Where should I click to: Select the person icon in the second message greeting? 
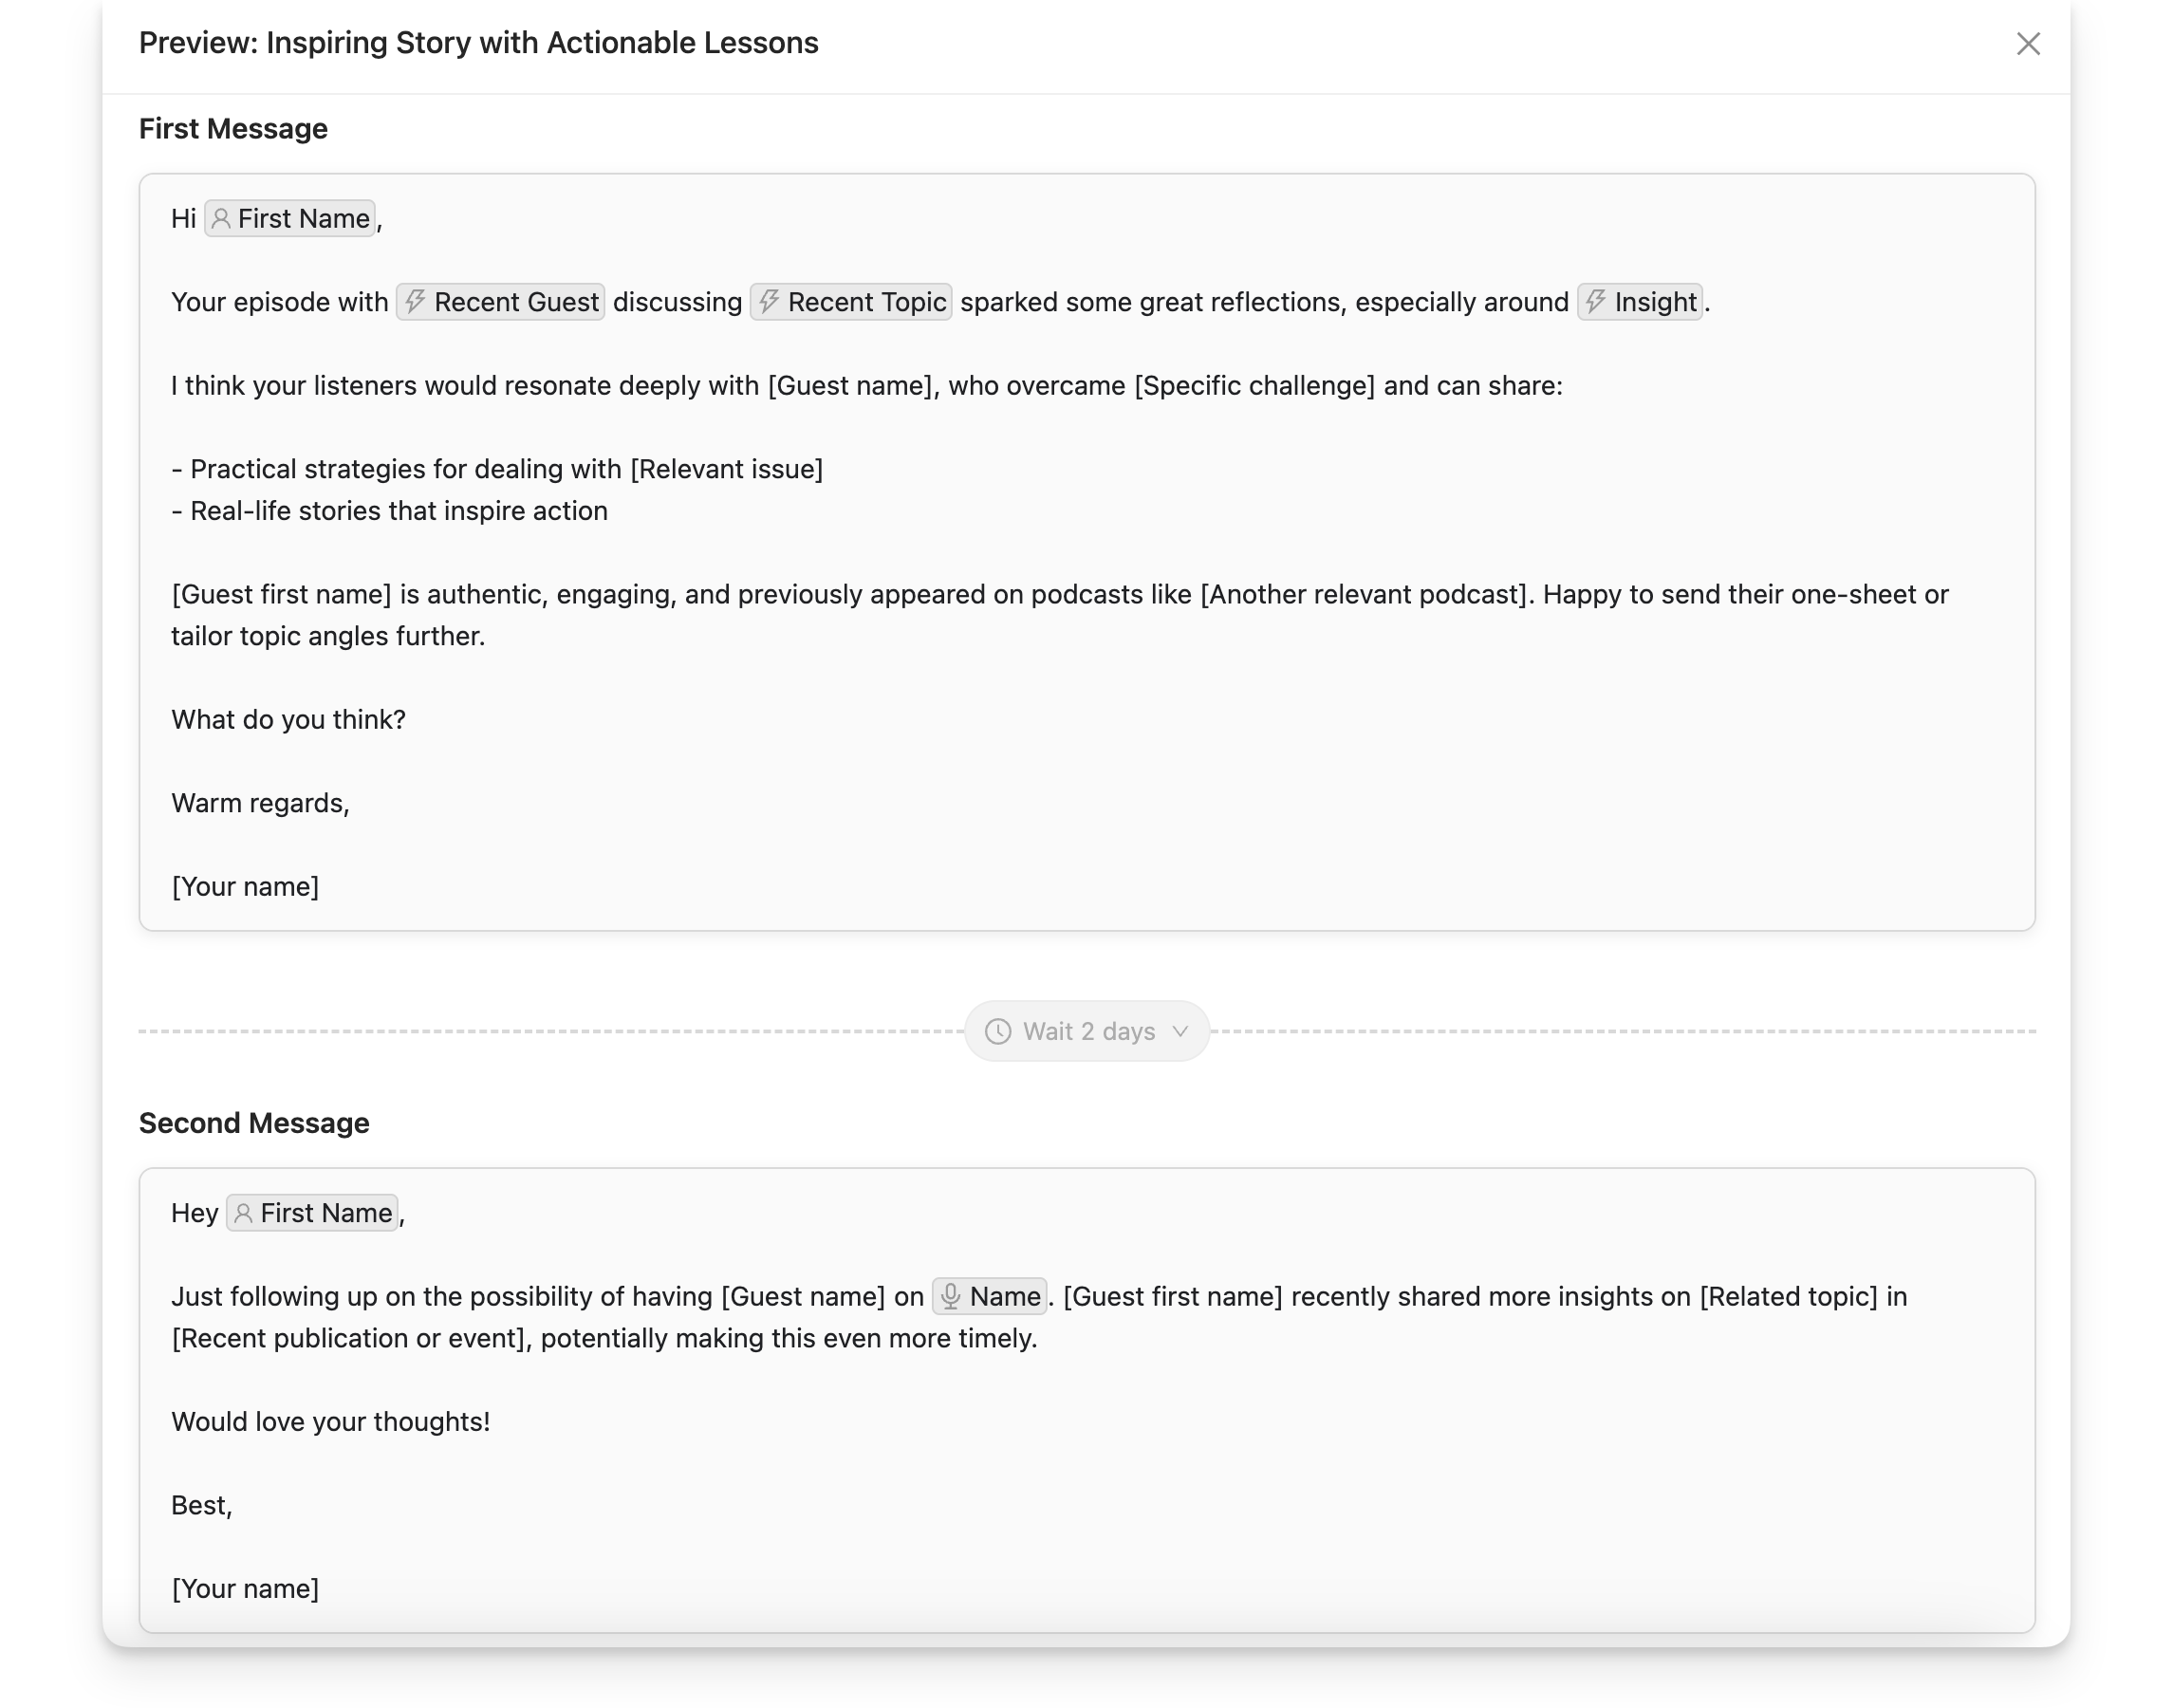(x=245, y=1213)
